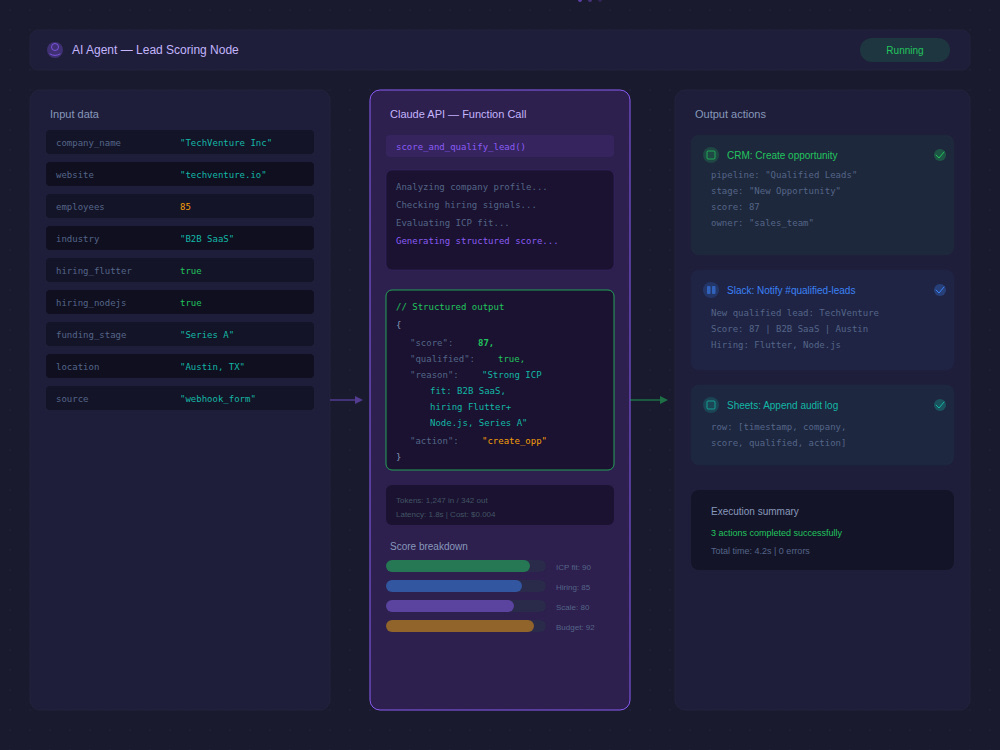This screenshot has width=1000, height=750.
Task: Click the CRM Create opportunity square icon
Action: click(710, 155)
